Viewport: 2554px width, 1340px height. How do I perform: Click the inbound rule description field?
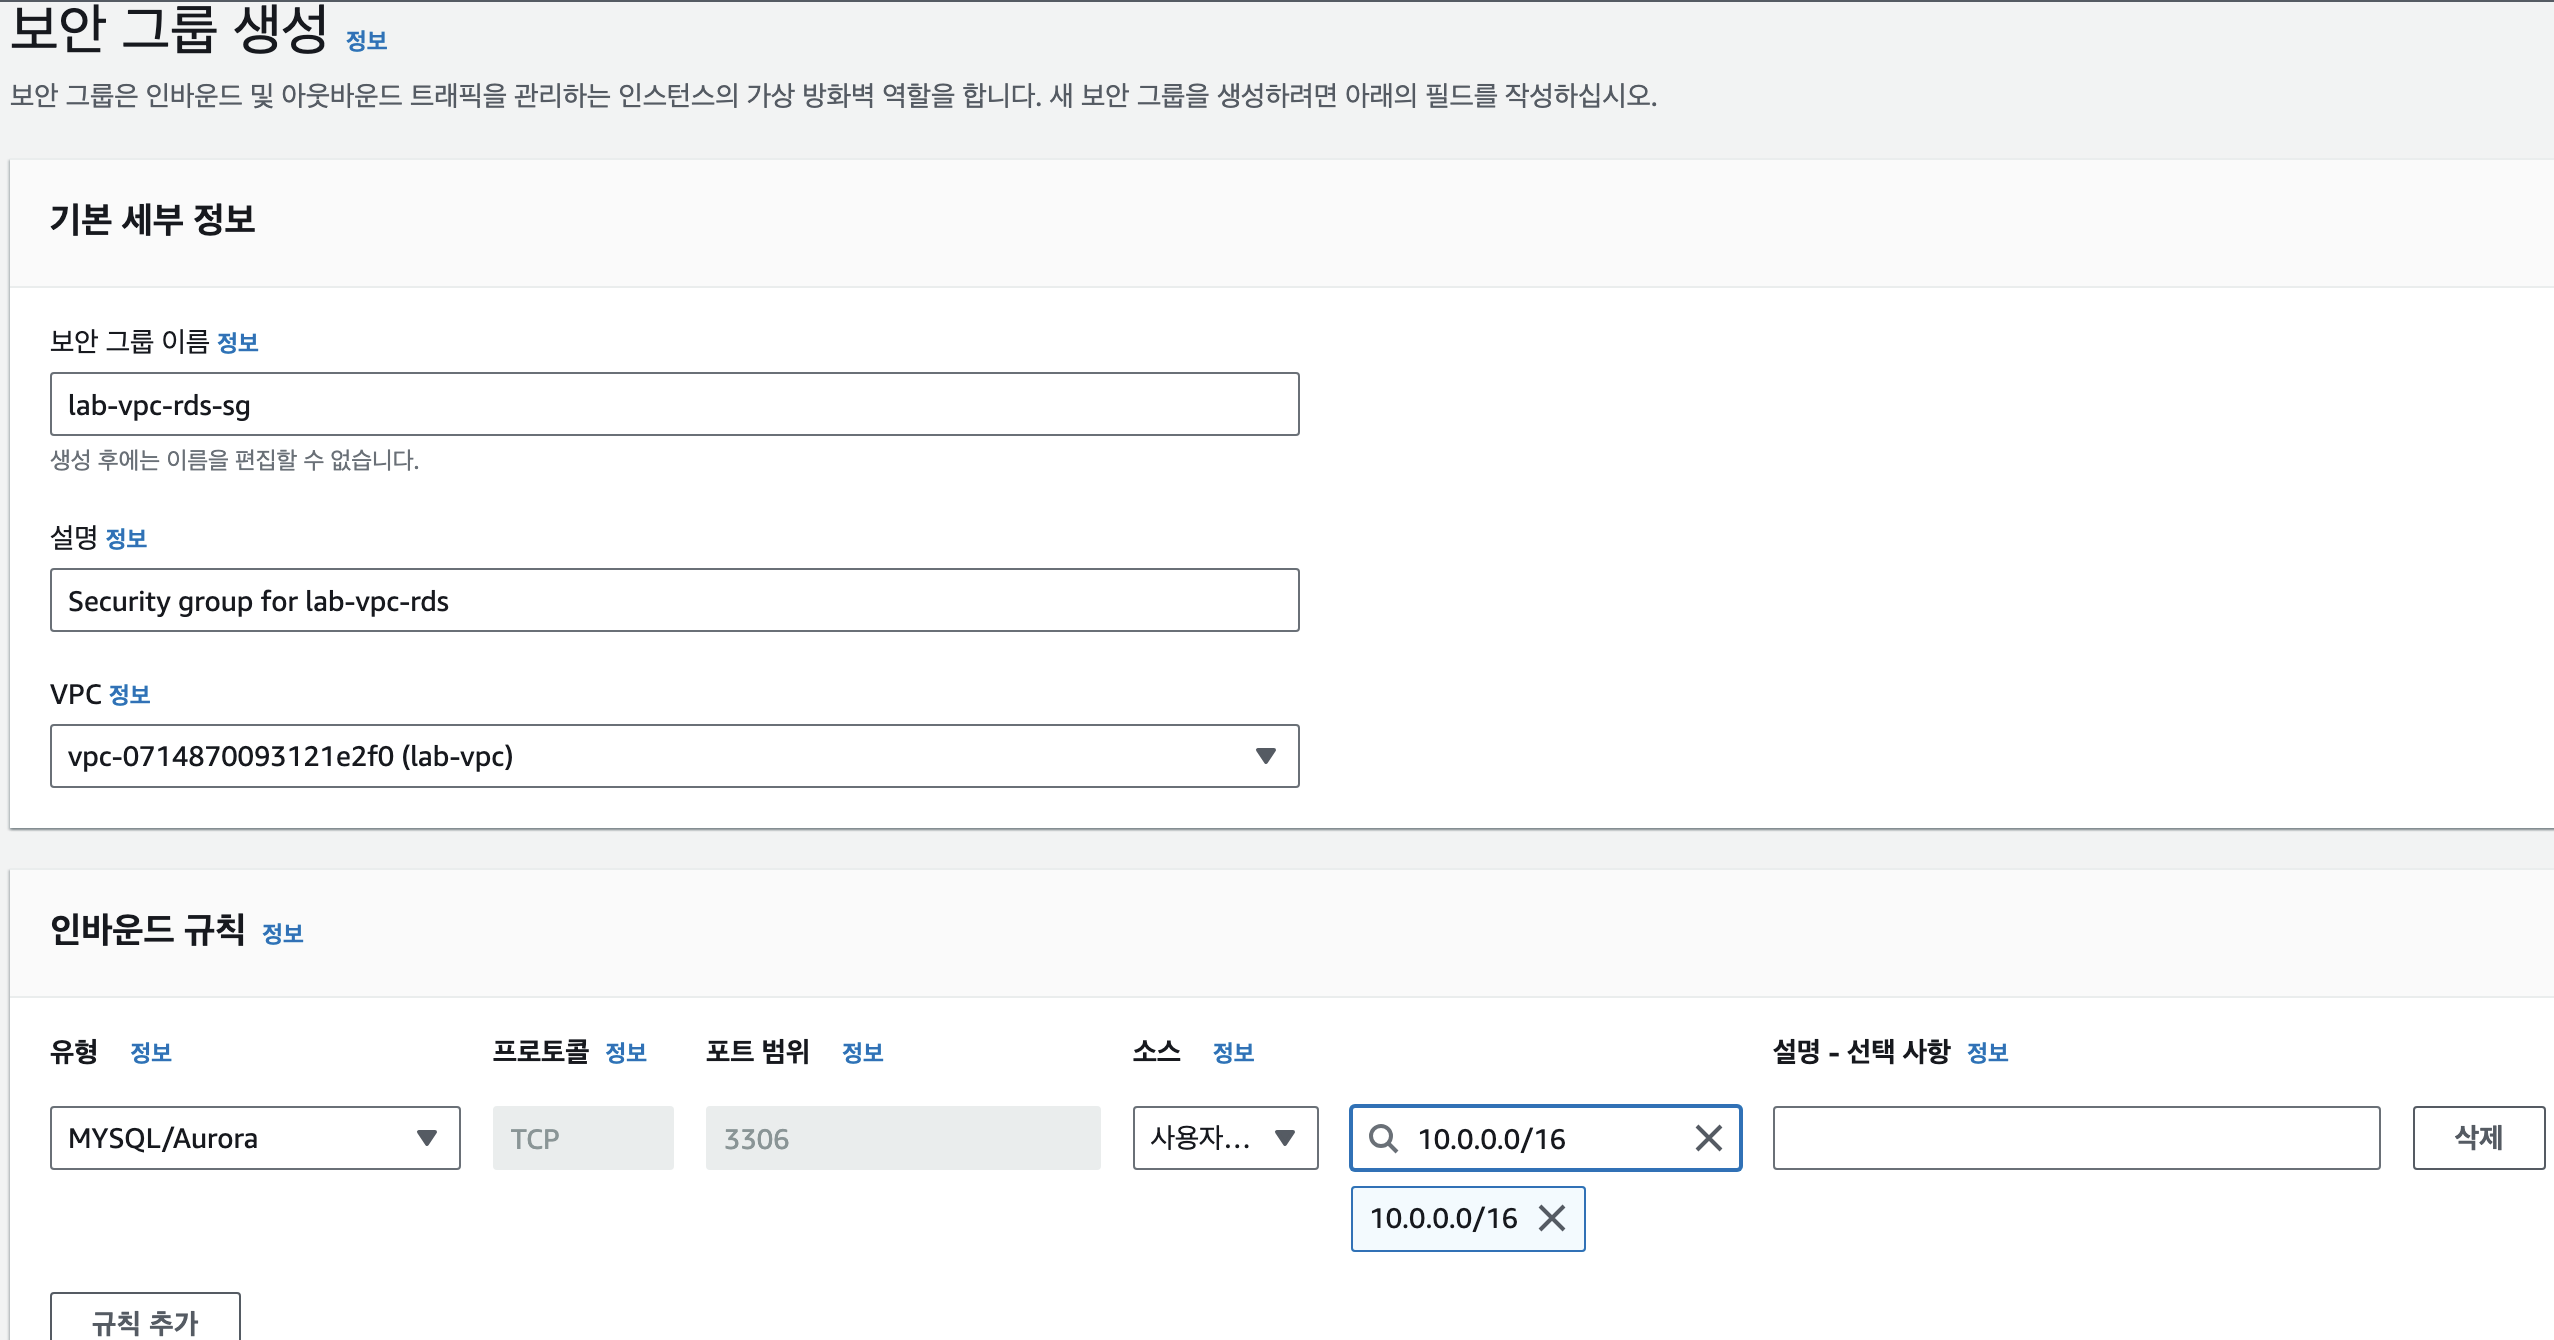click(x=2076, y=1138)
